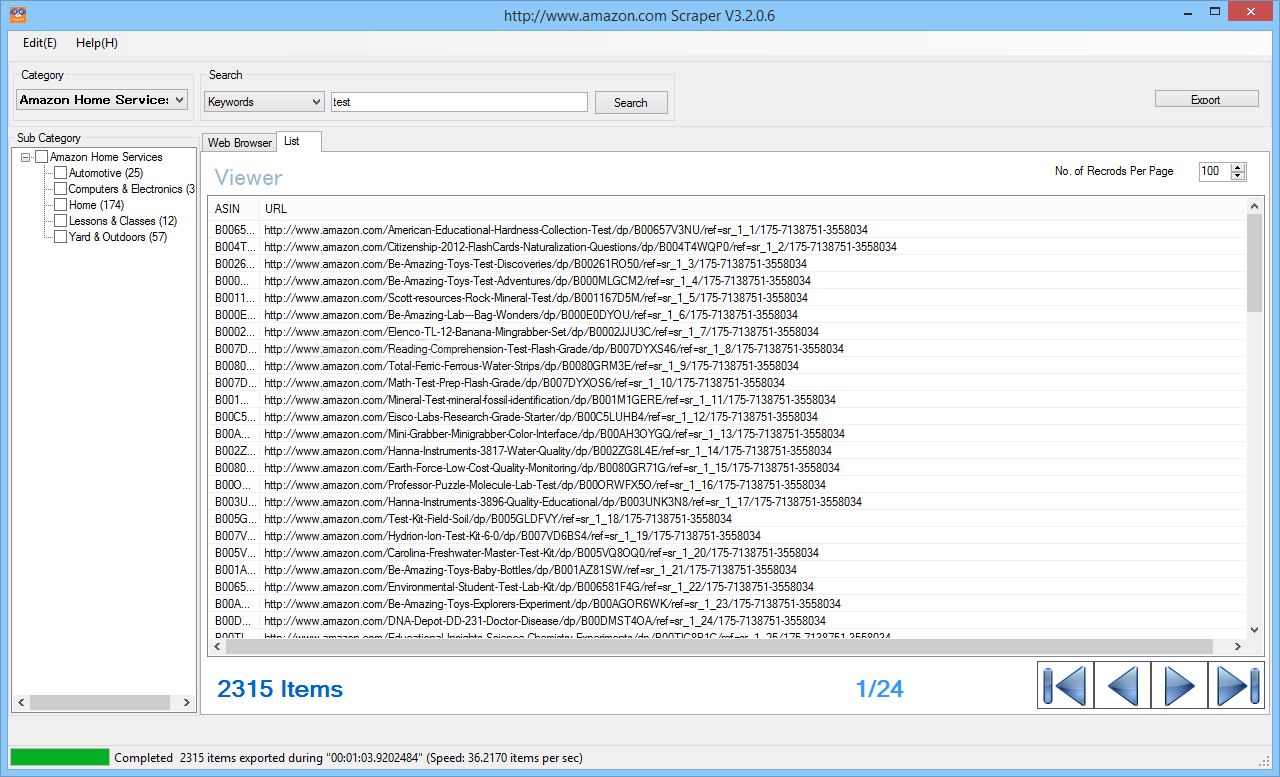Viewport: 1280px width, 777px height.
Task: Select the Test-Kit-Field-Soil URL row
Action: pyautogui.click(x=729, y=519)
